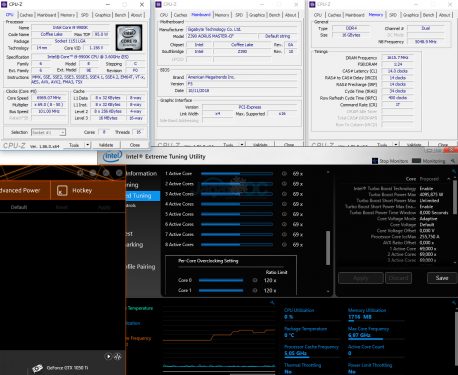Select the Advanced Power profile button

click(25, 190)
